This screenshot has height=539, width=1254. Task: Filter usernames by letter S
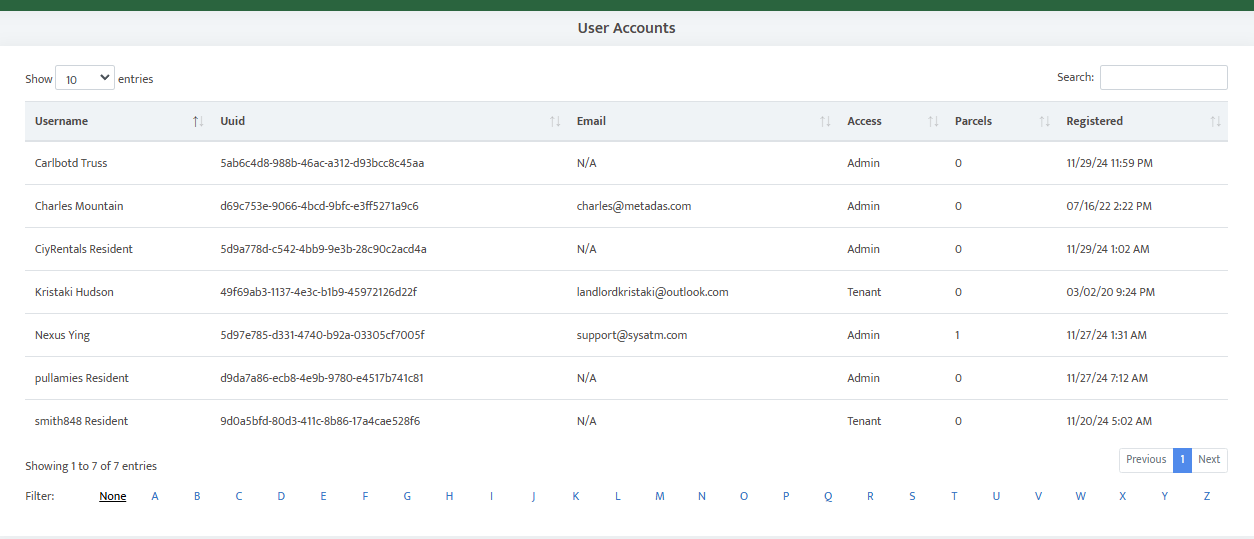[x=912, y=496]
